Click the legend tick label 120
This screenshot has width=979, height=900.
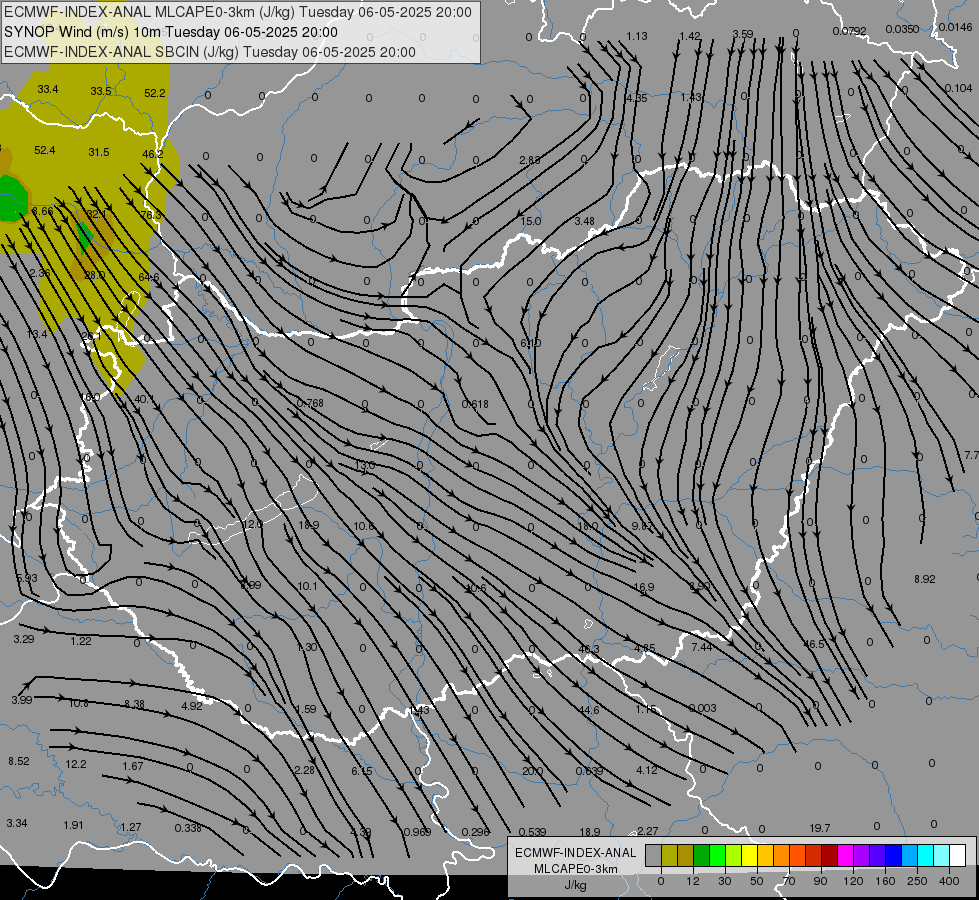[853, 881]
